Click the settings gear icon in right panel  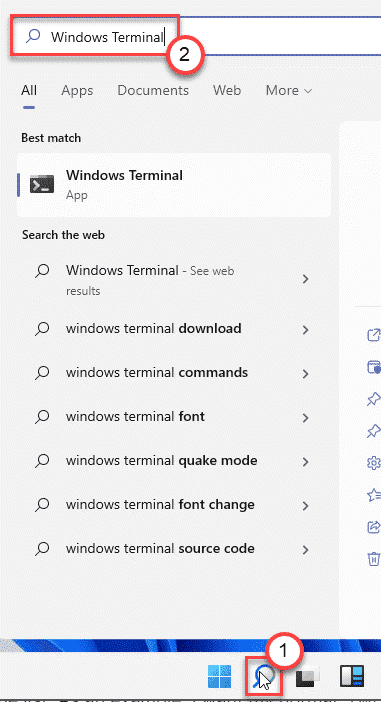[374, 463]
